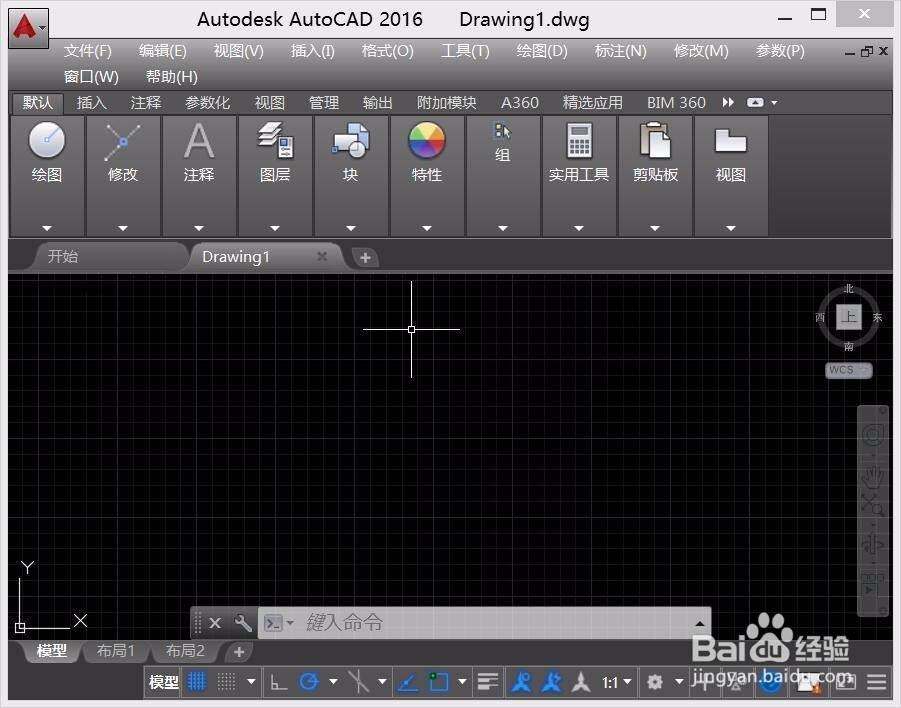The image size is (901, 708).
Task: Click the steering wheel icon in navigation bar
Action: [872, 434]
